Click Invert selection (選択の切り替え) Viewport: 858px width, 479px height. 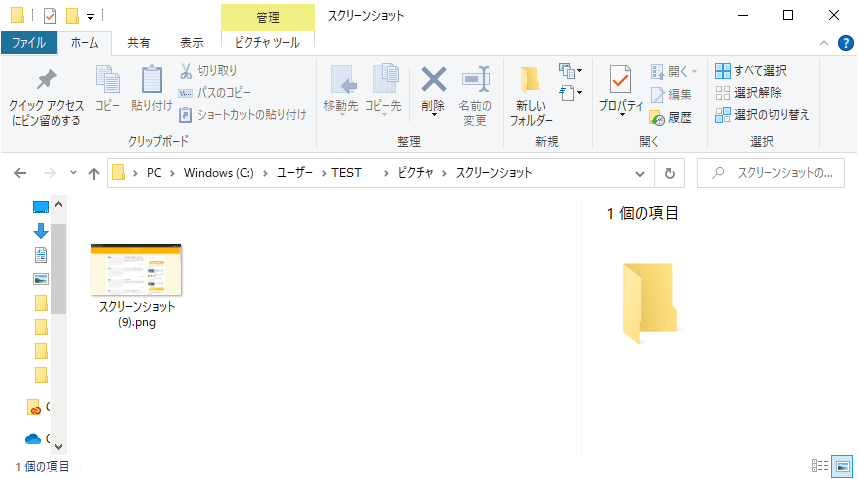(x=762, y=114)
